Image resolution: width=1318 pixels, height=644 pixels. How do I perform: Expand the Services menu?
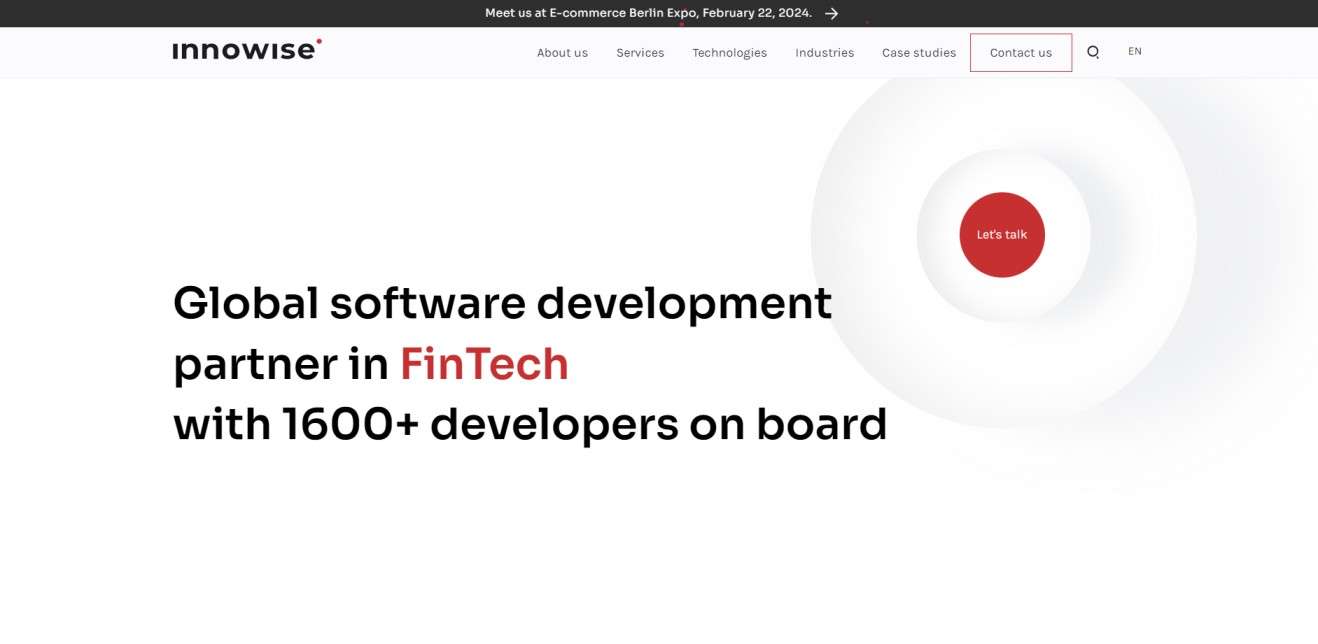click(640, 53)
